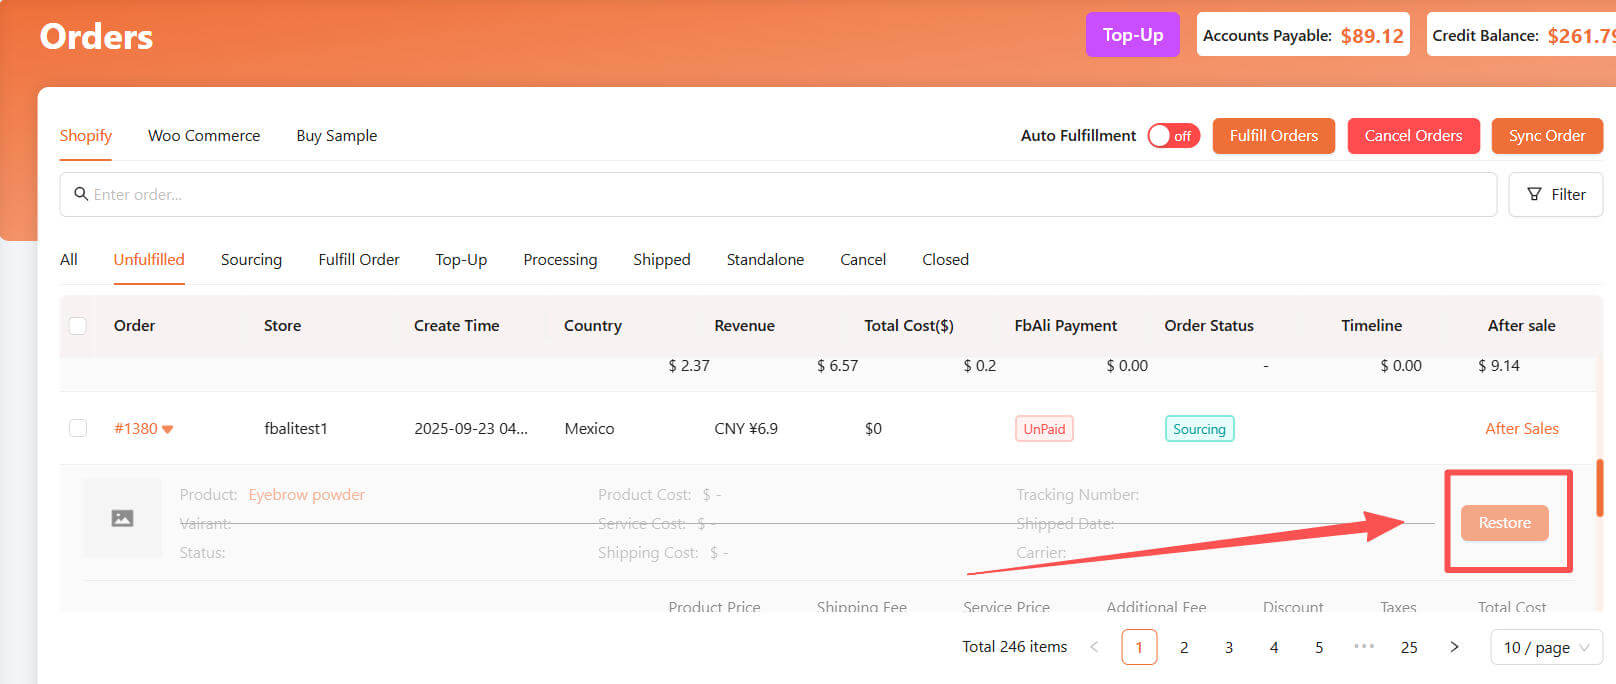Click the Filter funnel icon
This screenshot has height=684, width=1616.
[1534, 195]
